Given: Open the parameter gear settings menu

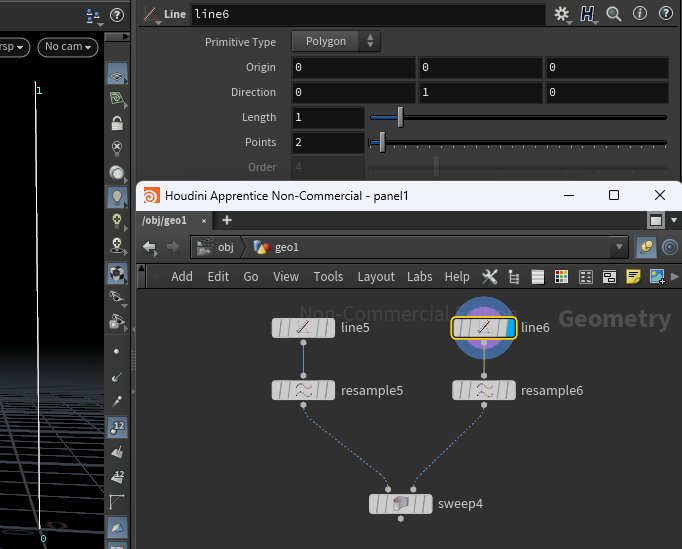Looking at the screenshot, I should [562, 14].
